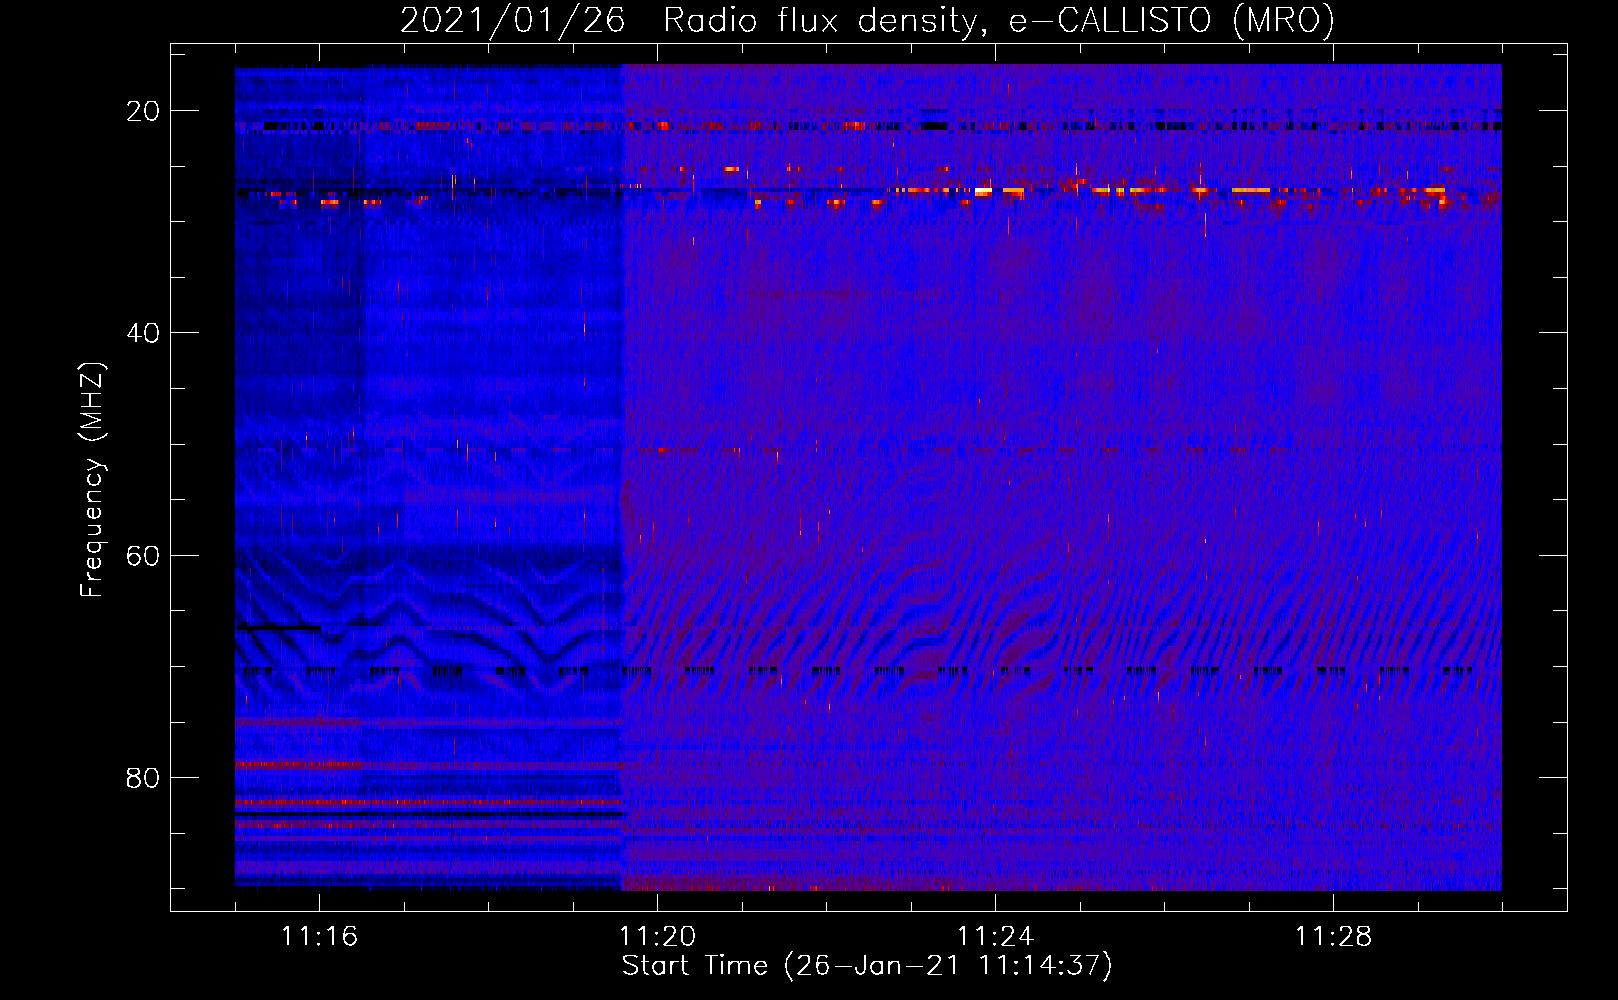Image resolution: width=1618 pixels, height=1000 pixels.
Task: Click the 11:20 time tick label
Action: point(657,937)
